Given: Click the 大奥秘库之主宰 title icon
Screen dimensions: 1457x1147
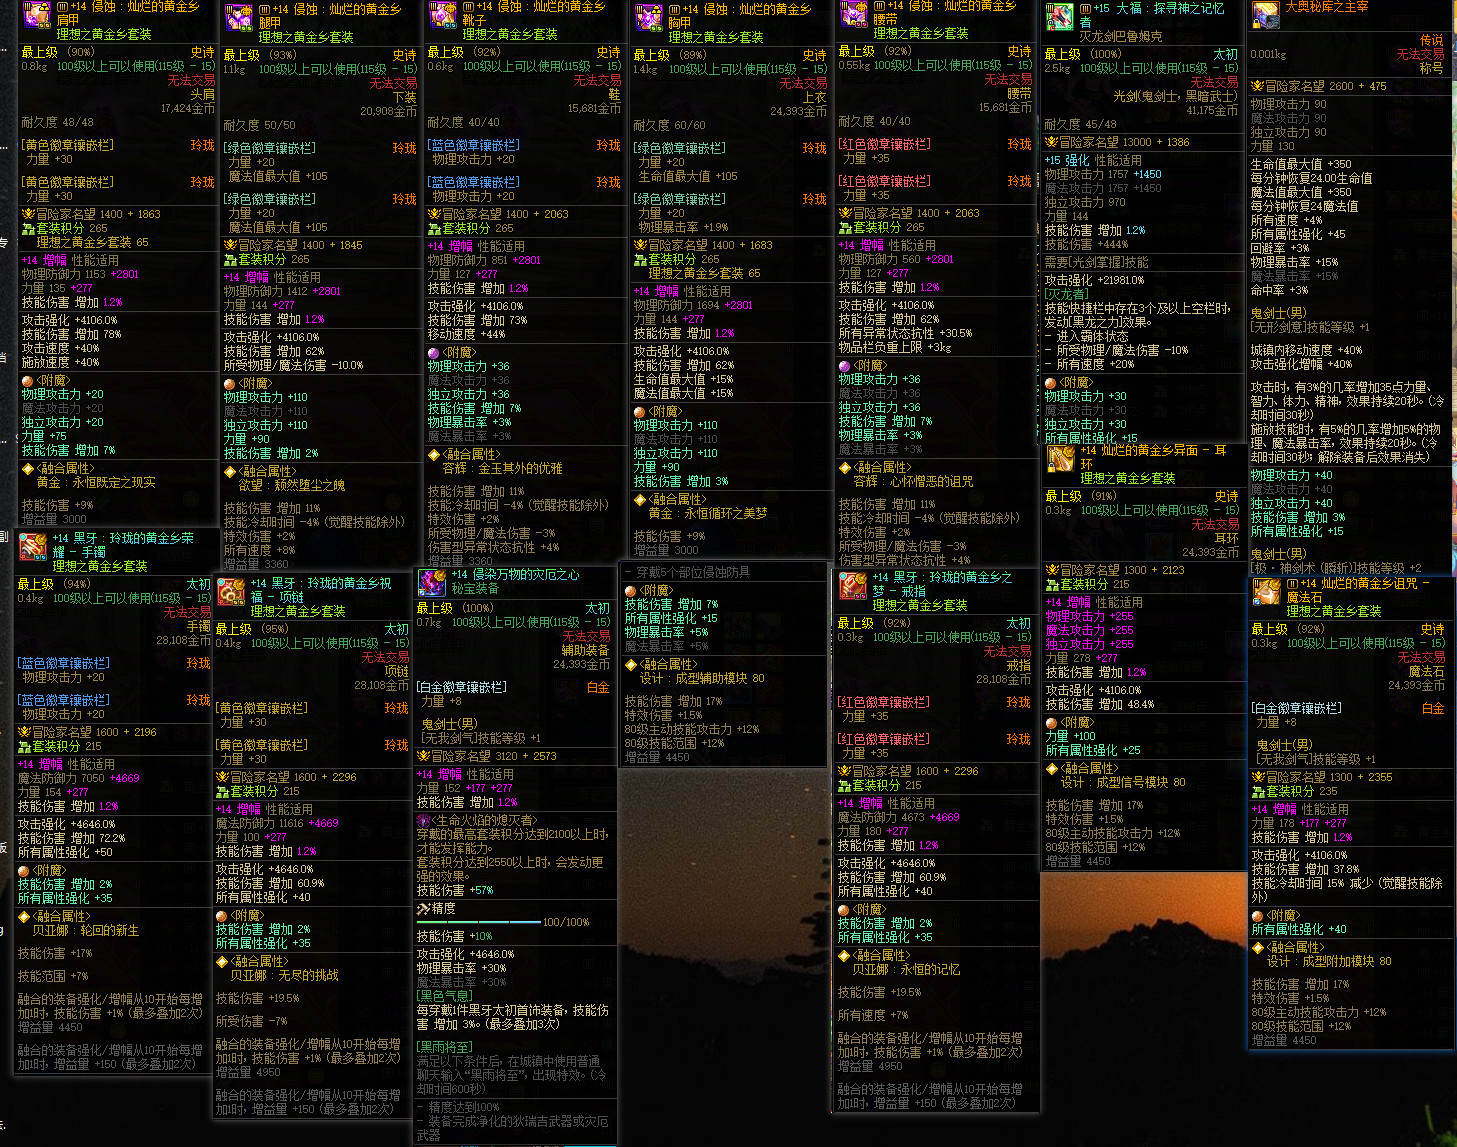Looking at the screenshot, I should tap(1266, 15).
